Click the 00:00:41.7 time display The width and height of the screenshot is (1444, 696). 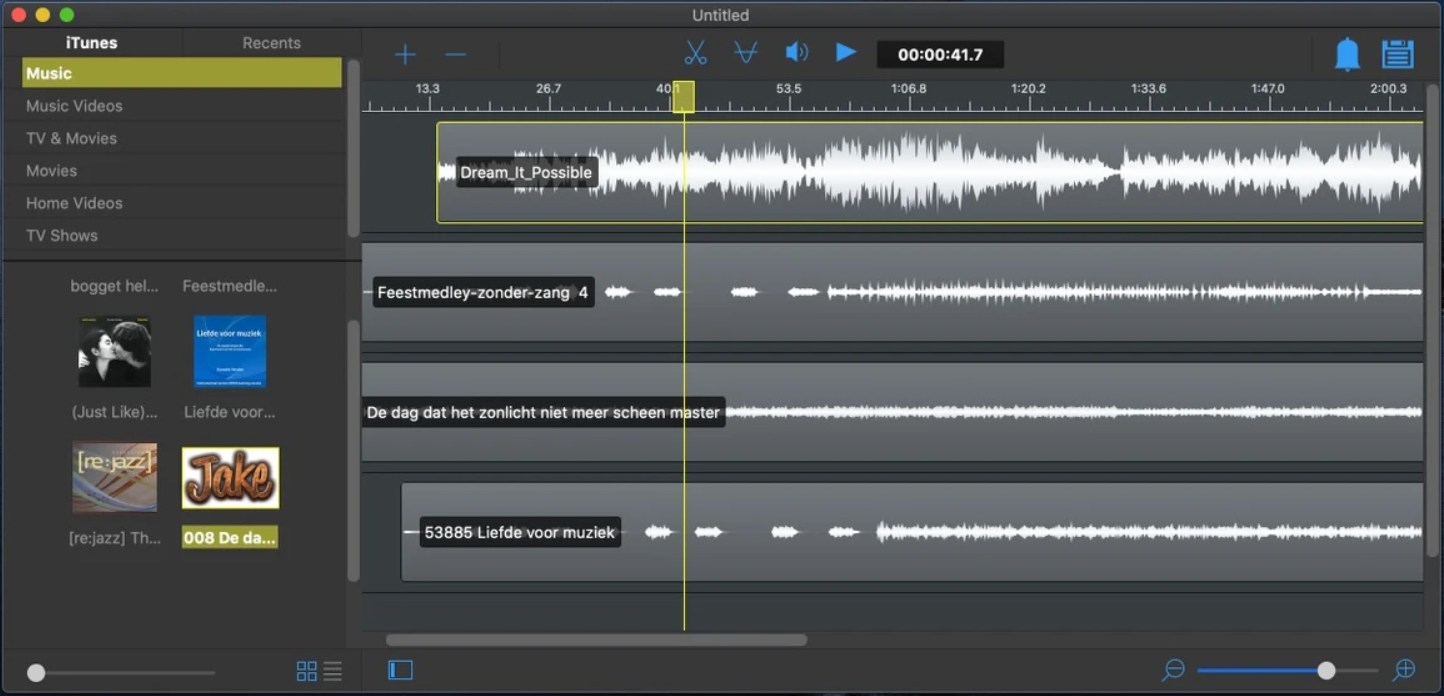click(x=940, y=55)
